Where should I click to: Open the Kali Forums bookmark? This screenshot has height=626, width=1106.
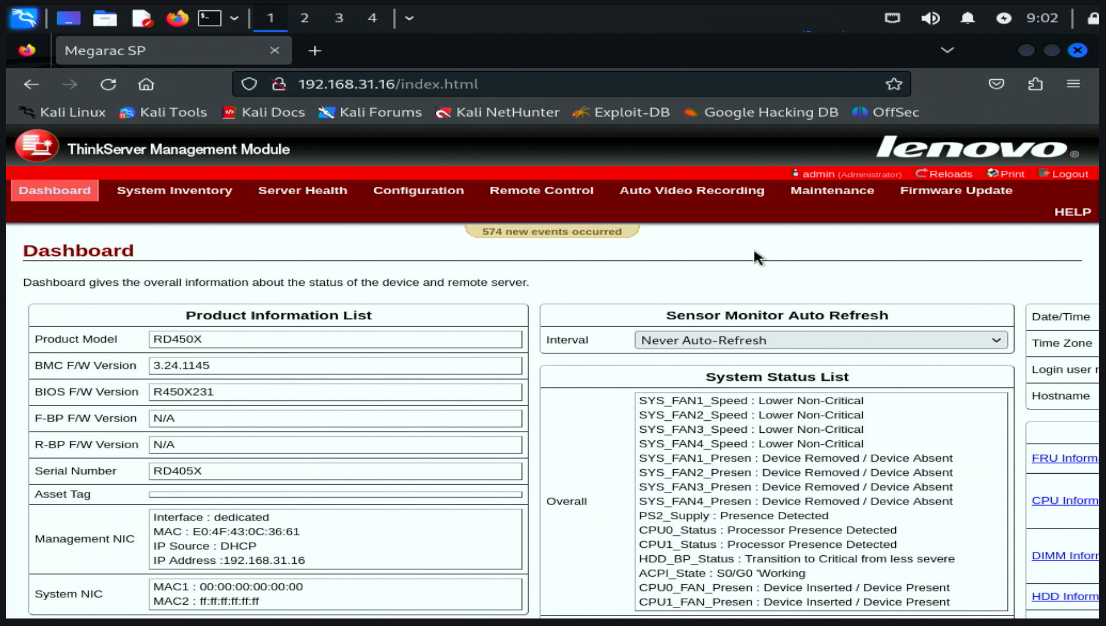370,112
